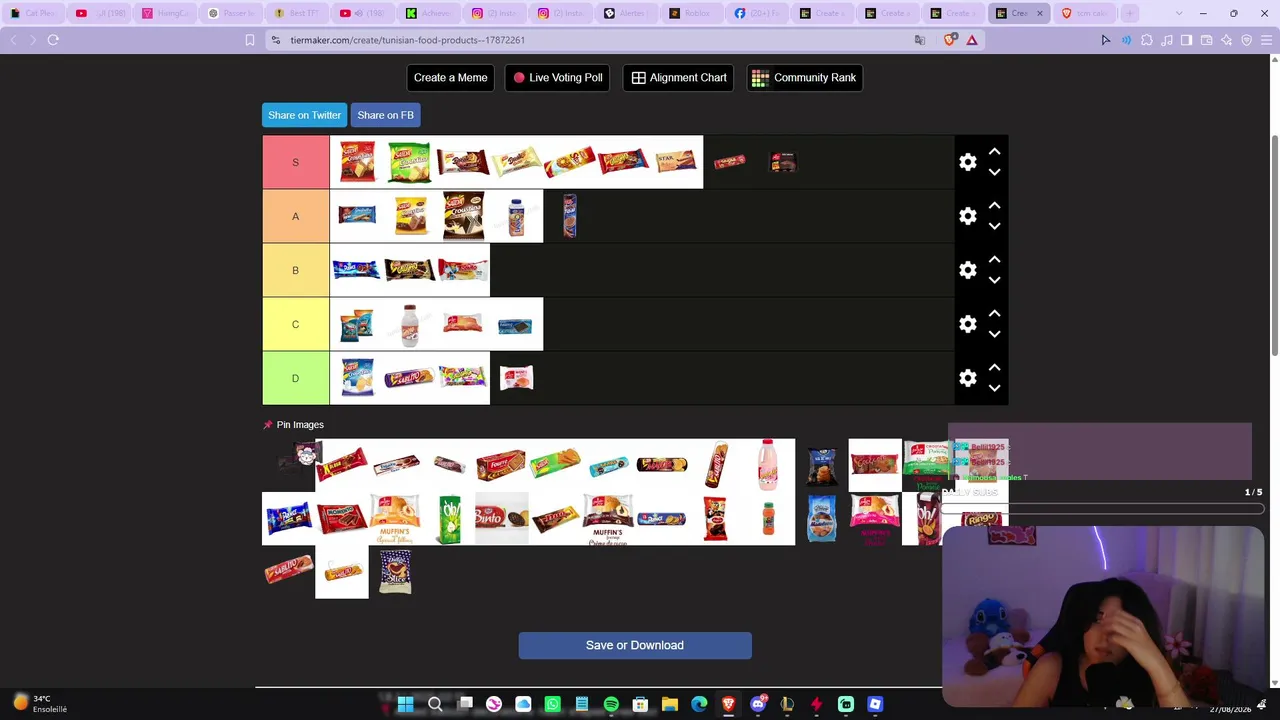Move the A tier row up
Screen dimensions: 1280x720
[994, 205]
